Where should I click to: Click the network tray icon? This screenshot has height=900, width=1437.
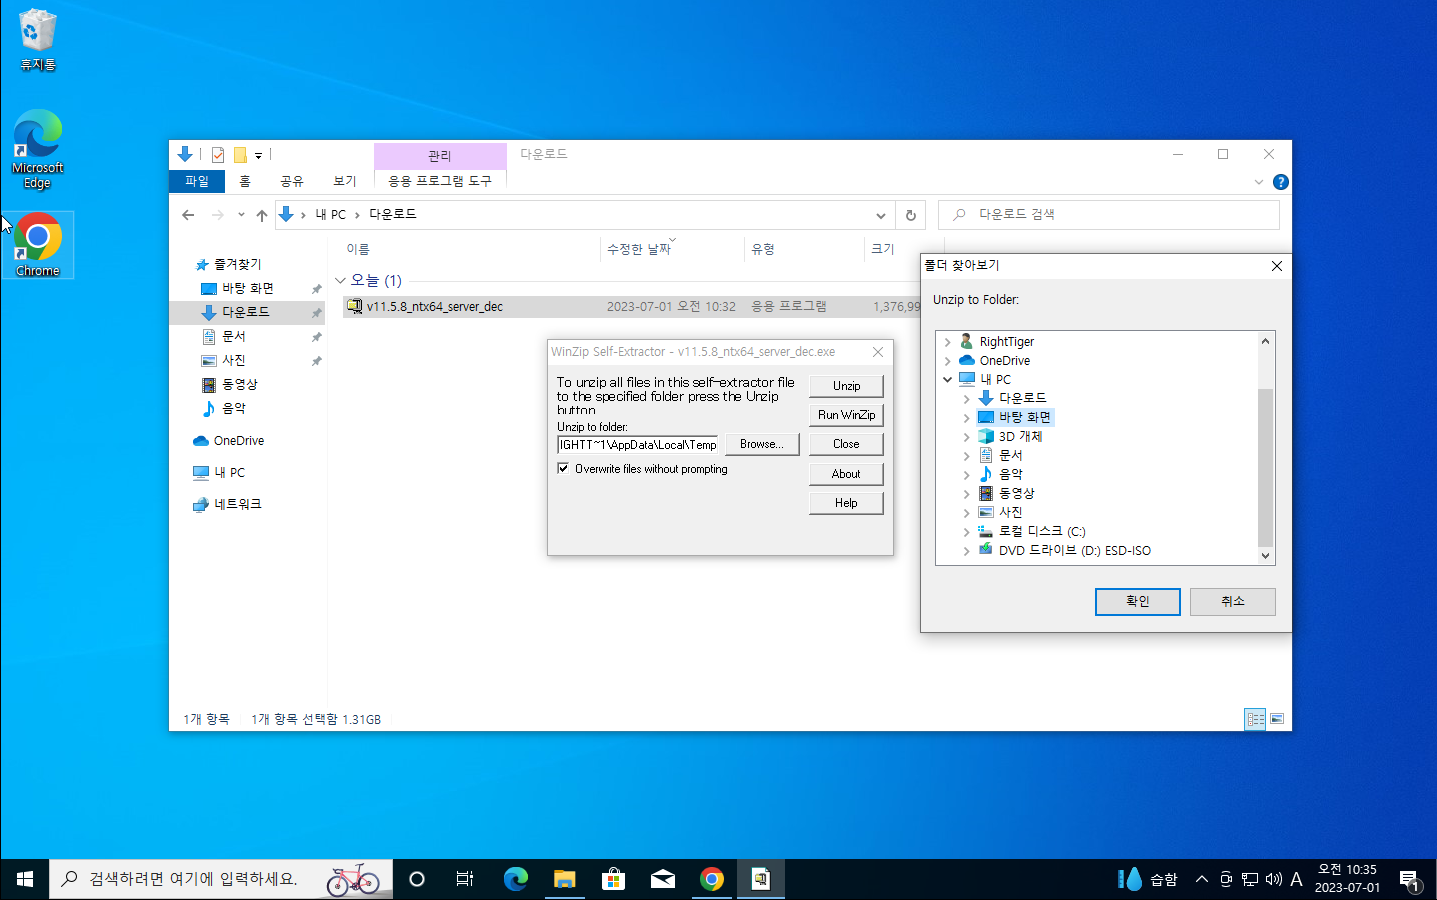(1250, 879)
